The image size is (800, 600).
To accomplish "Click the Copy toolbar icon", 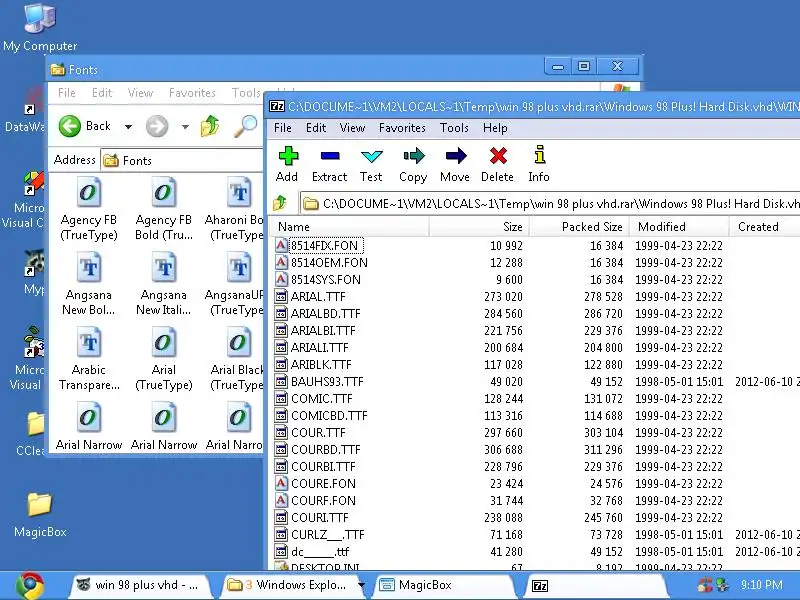I will tap(413, 164).
